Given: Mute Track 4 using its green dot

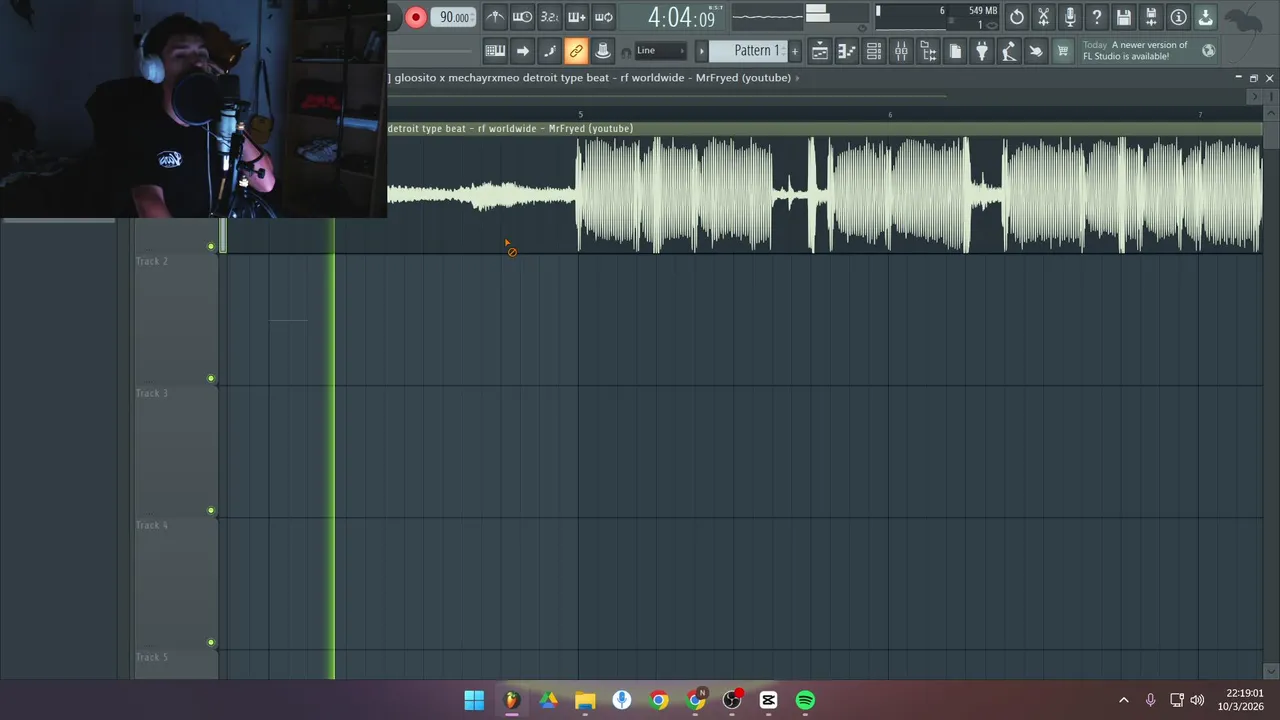Looking at the screenshot, I should (211, 642).
